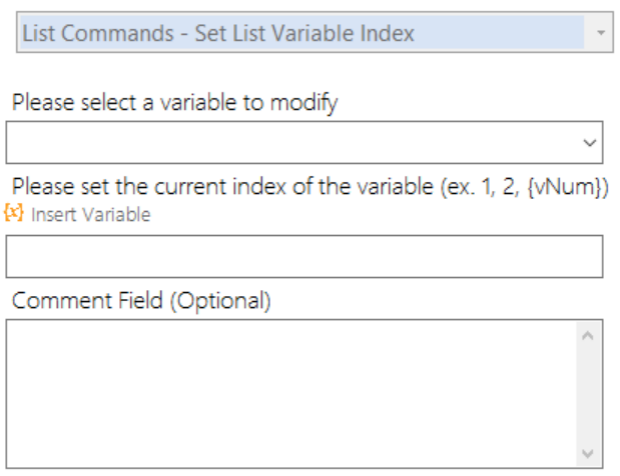Screen dimensions: 620x476
Task: Focus the current index input field
Action: (x=304, y=256)
